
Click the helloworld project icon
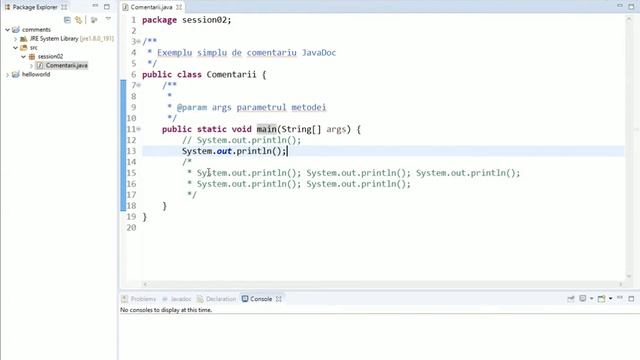coord(16,74)
